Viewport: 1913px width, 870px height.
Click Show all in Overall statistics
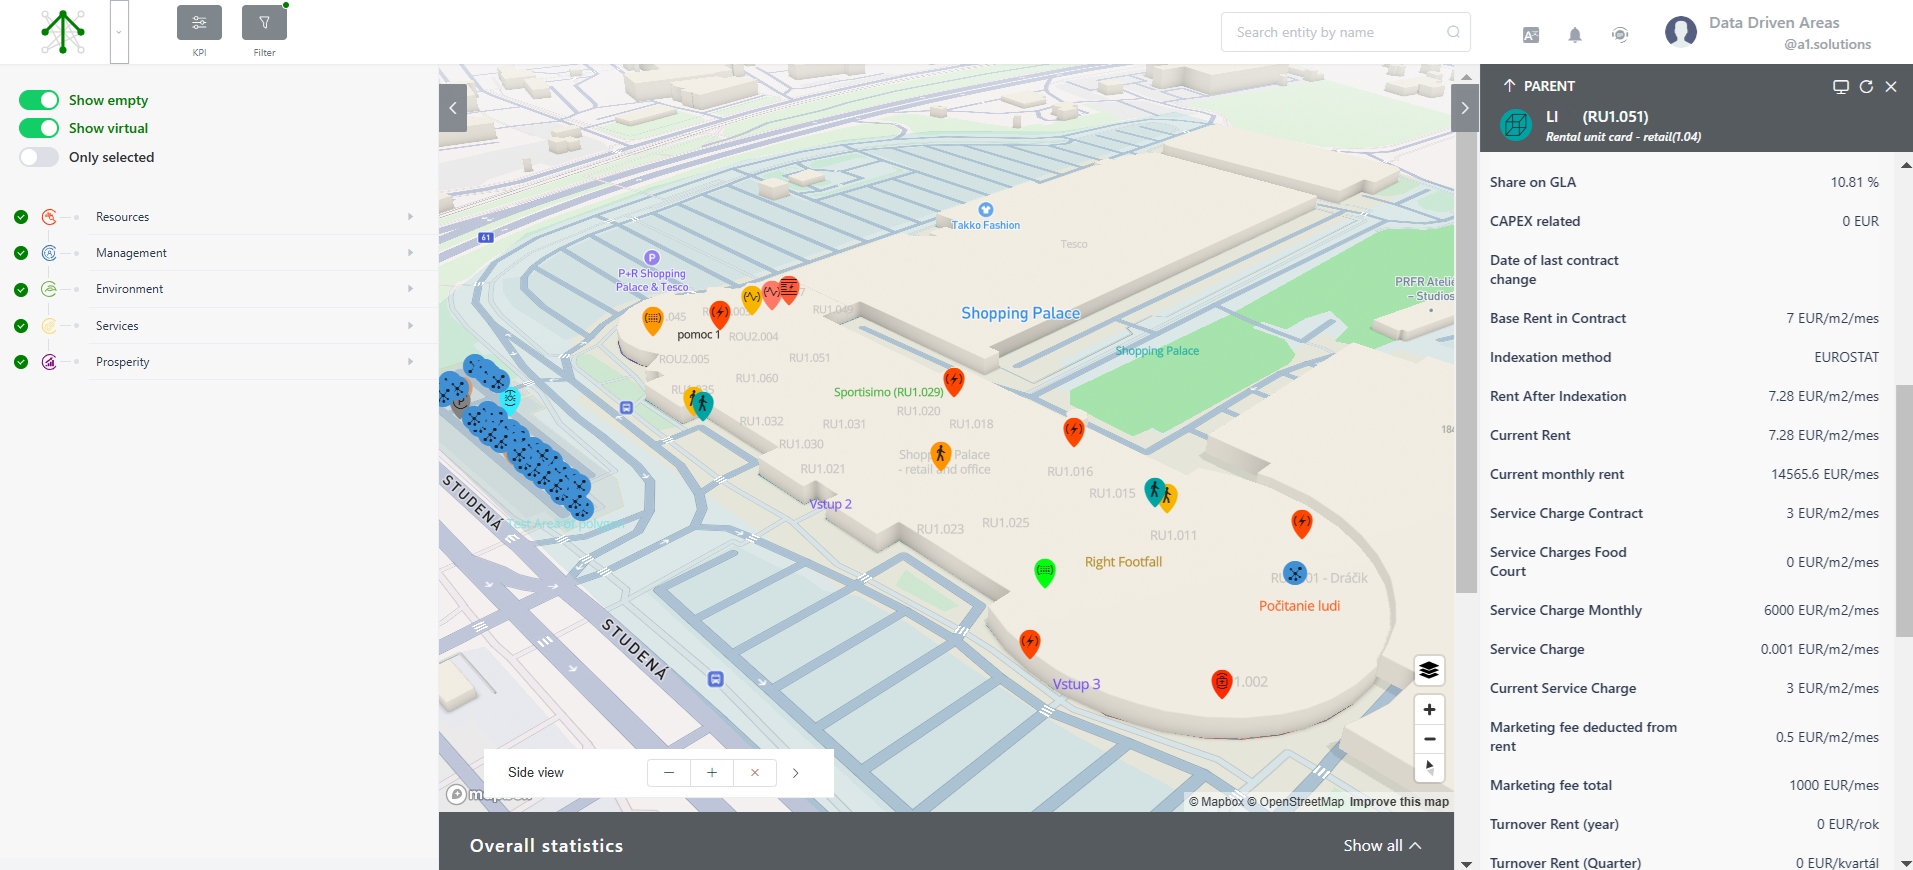coord(1382,846)
